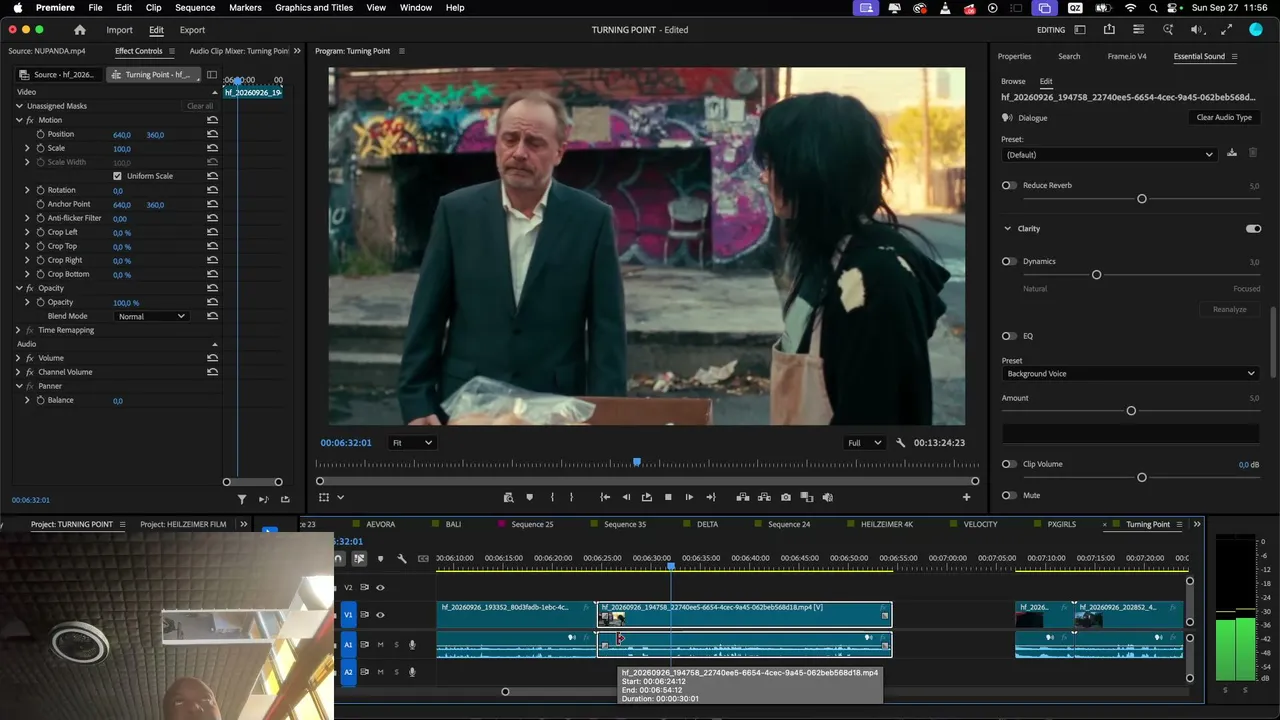Image resolution: width=1280 pixels, height=720 pixels.
Task: Turn off the Clarity toggle switch
Action: tap(1253, 229)
